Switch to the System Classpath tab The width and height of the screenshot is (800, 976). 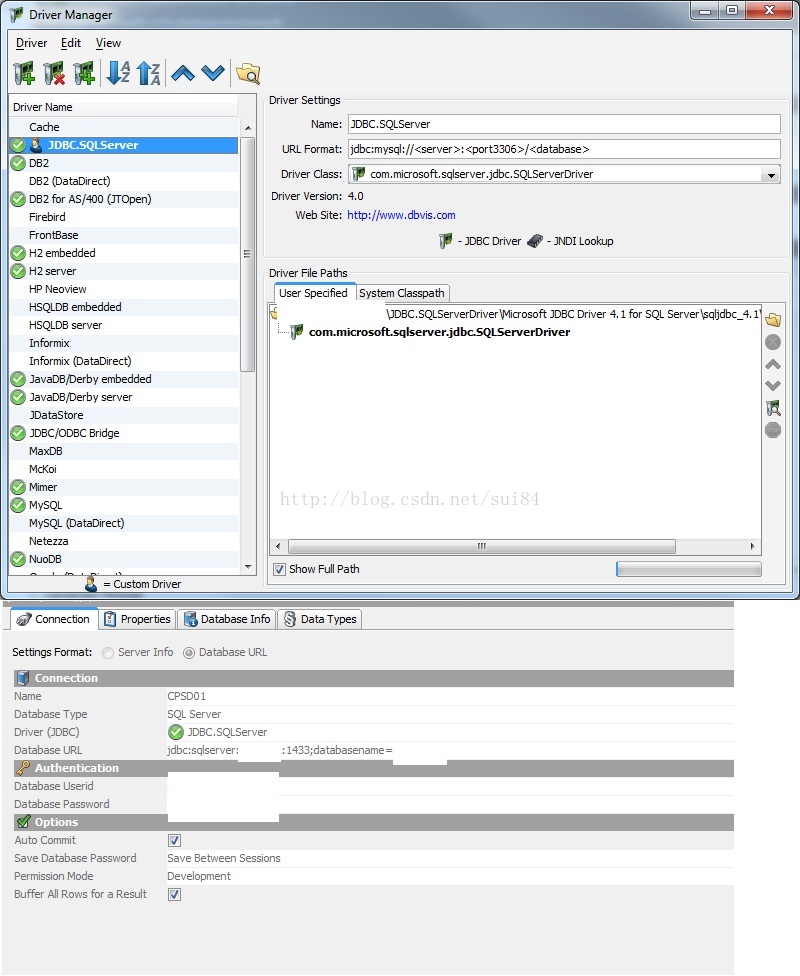click(402, 293)
